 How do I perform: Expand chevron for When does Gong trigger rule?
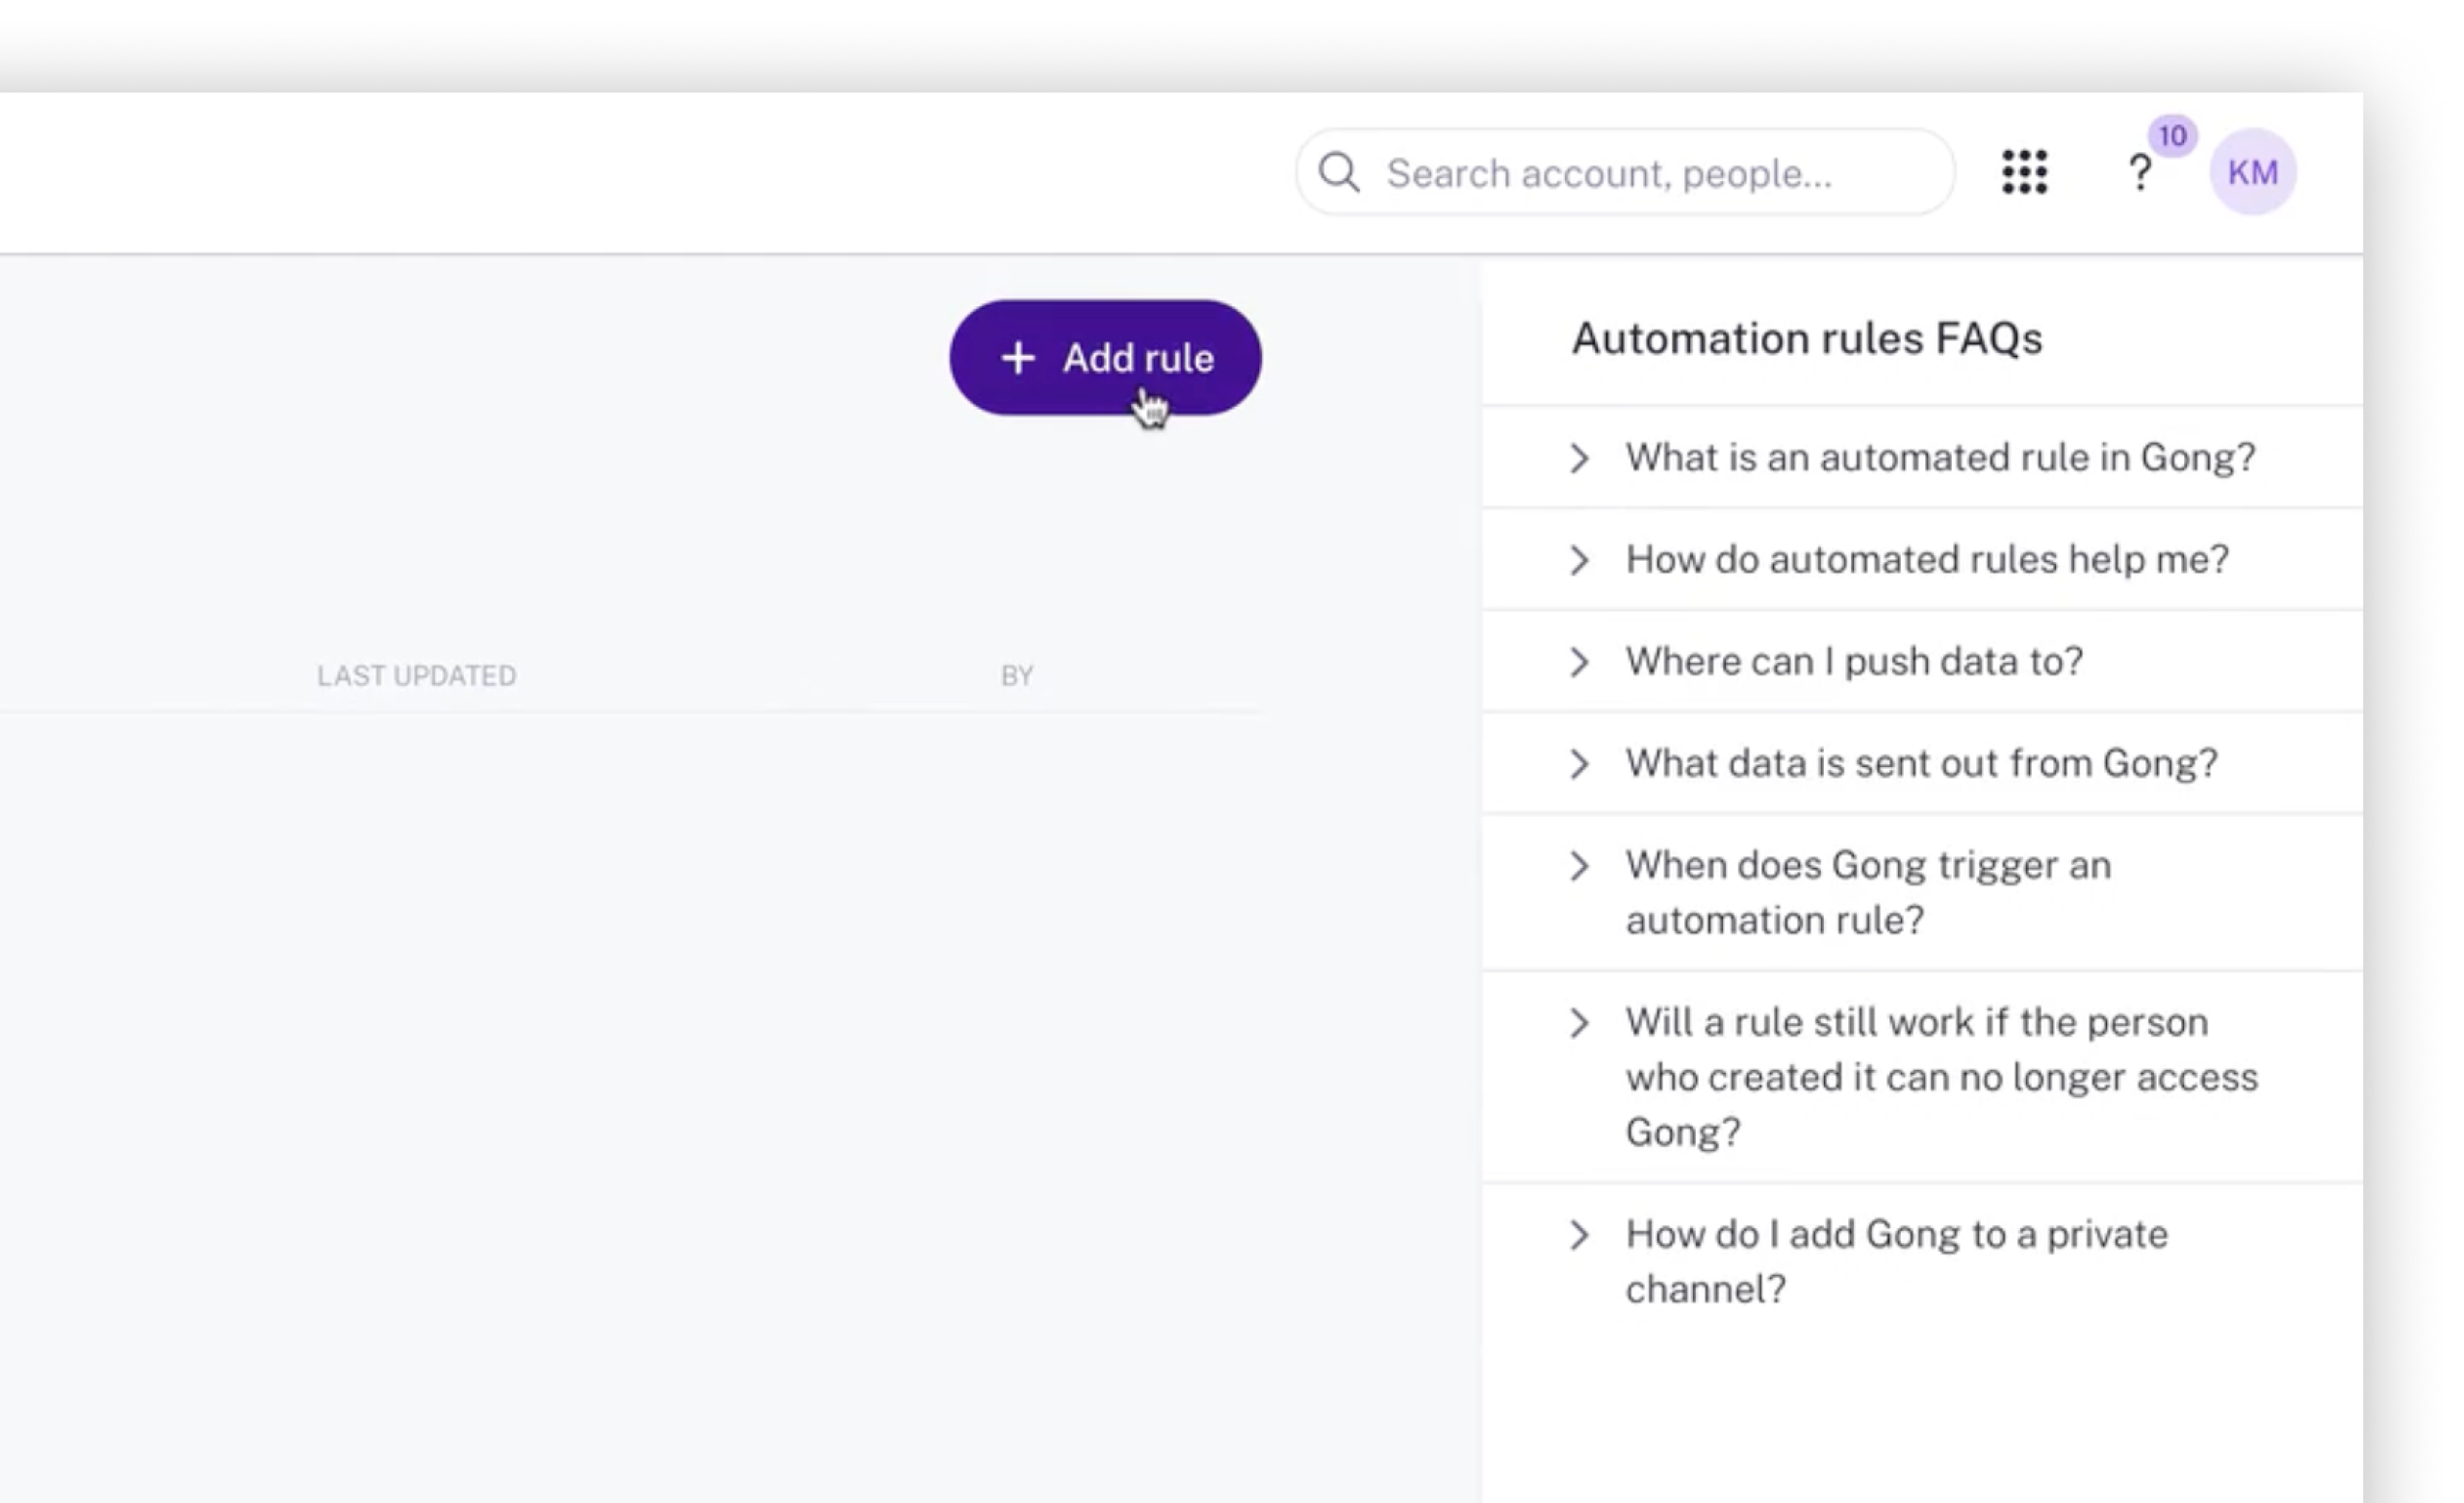coord(1579,866)
